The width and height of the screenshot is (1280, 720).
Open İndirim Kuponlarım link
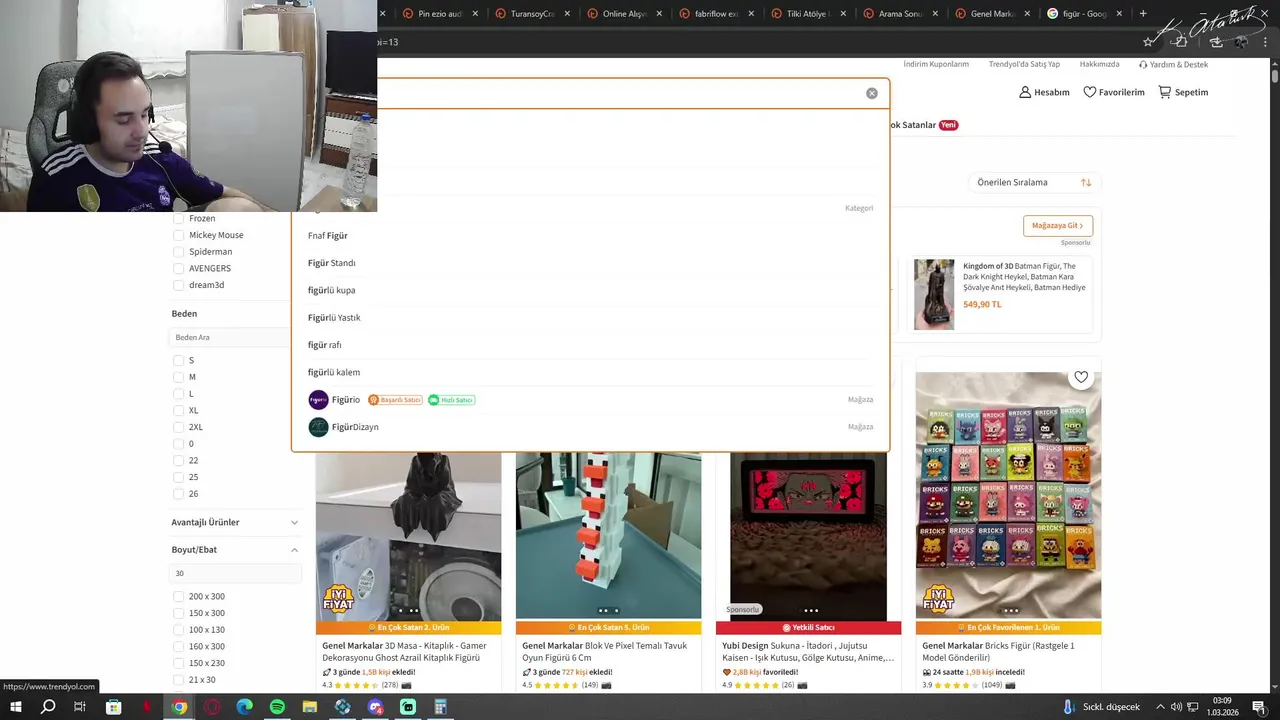(x=936, y=64)
